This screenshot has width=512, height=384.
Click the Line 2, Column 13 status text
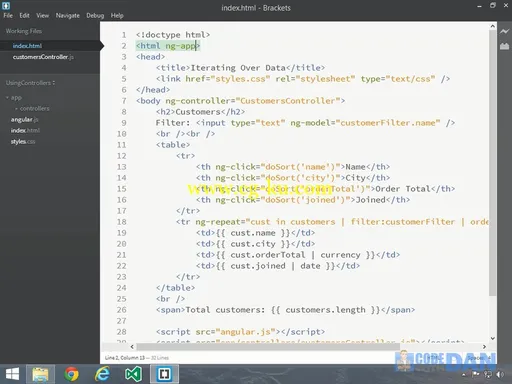click(x=125, y=358)
